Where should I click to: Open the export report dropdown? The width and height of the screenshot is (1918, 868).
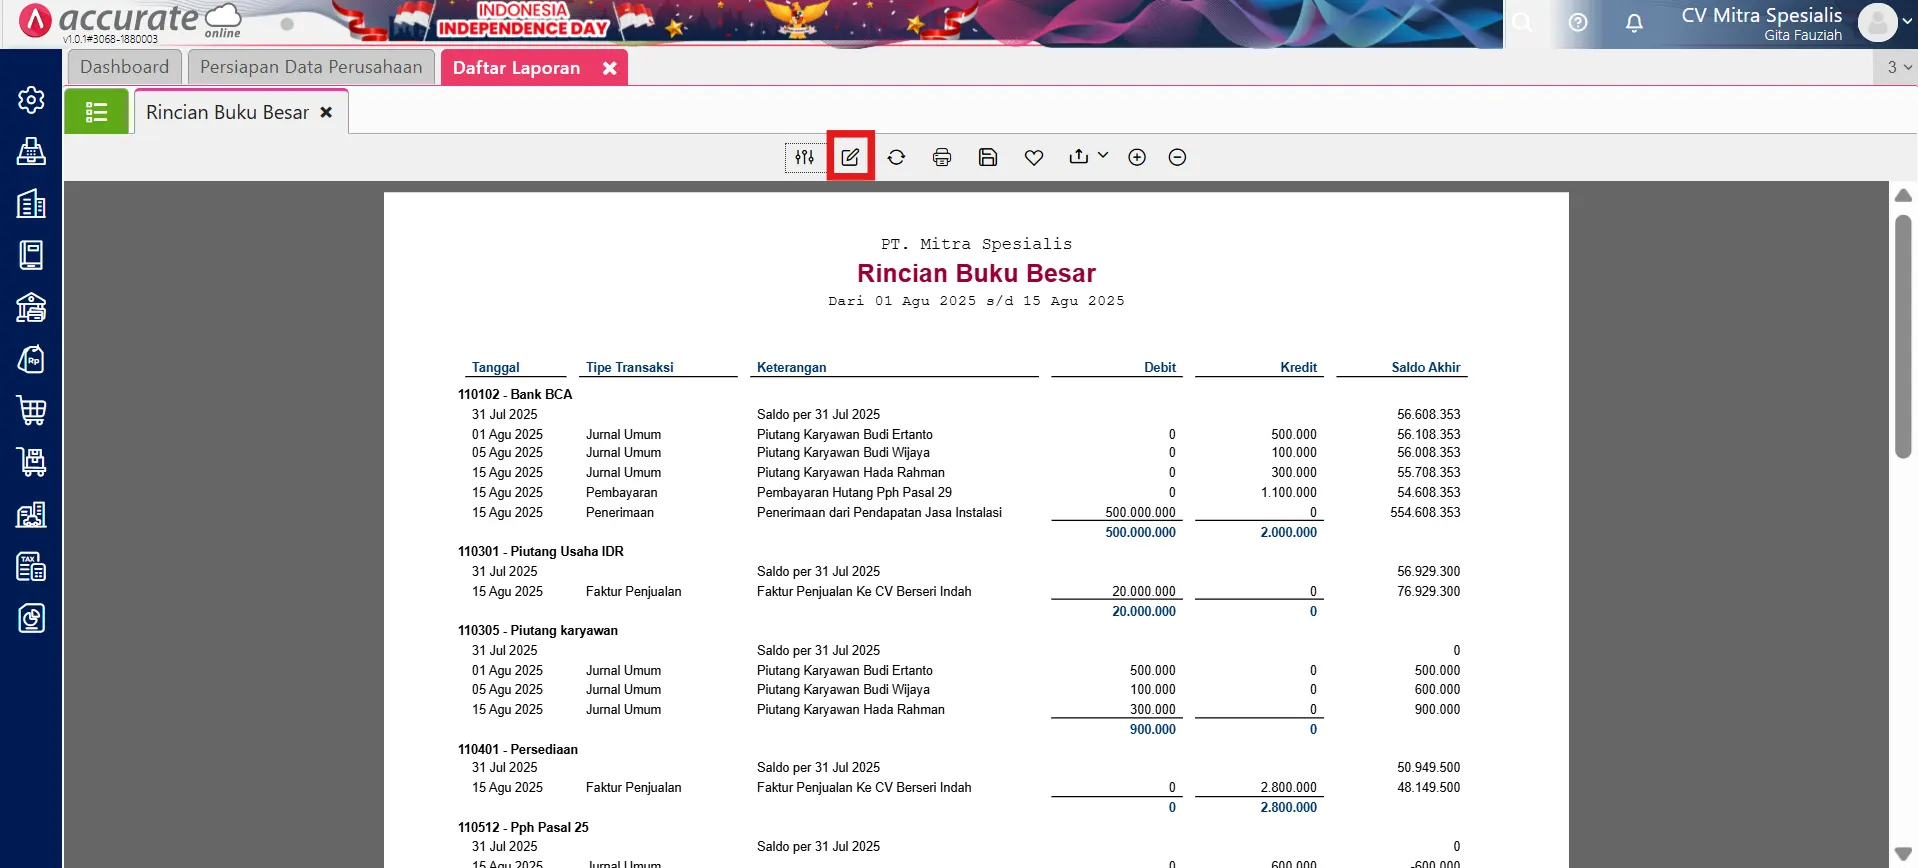pyautogui.click(x=1088, y=156)
